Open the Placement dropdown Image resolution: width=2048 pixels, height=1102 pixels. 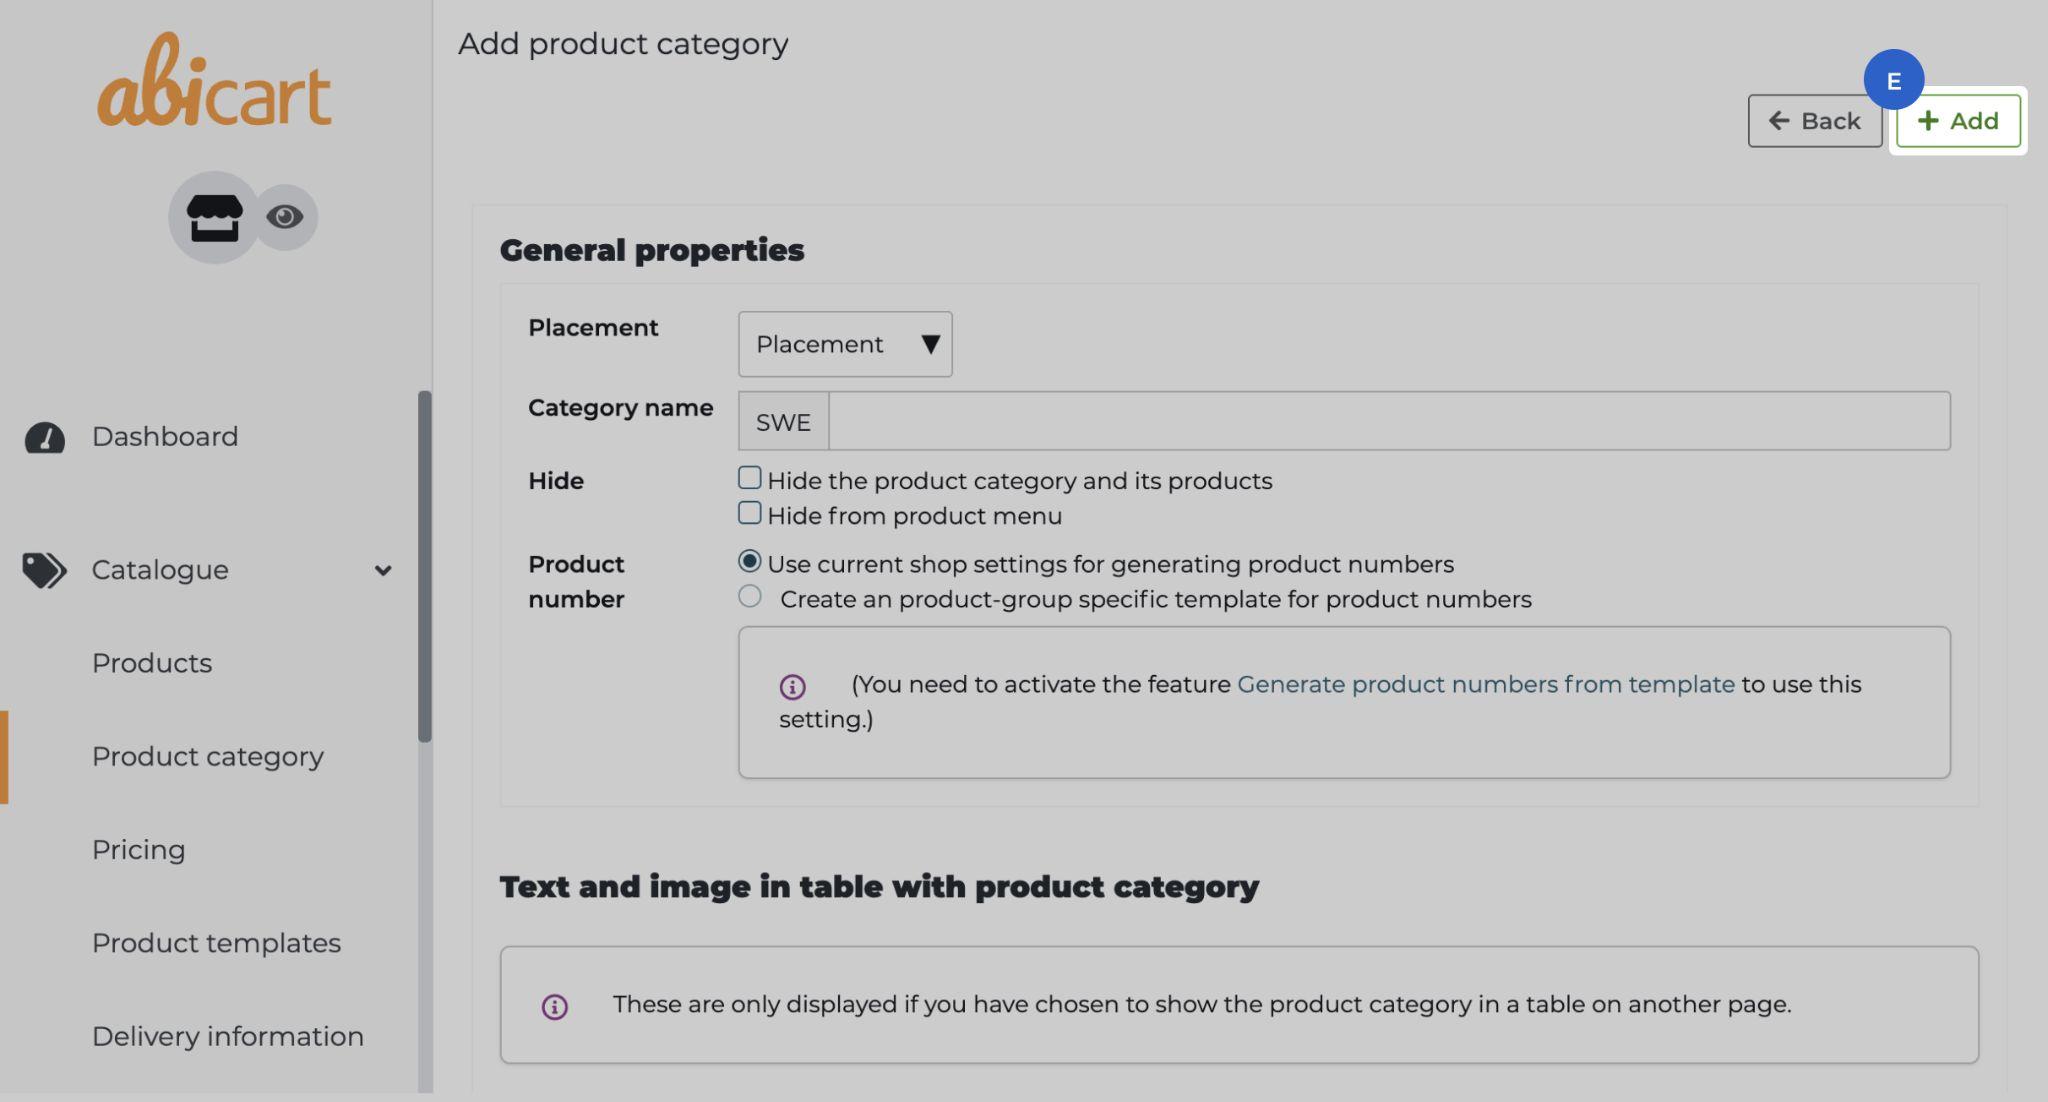pos(845,344)
